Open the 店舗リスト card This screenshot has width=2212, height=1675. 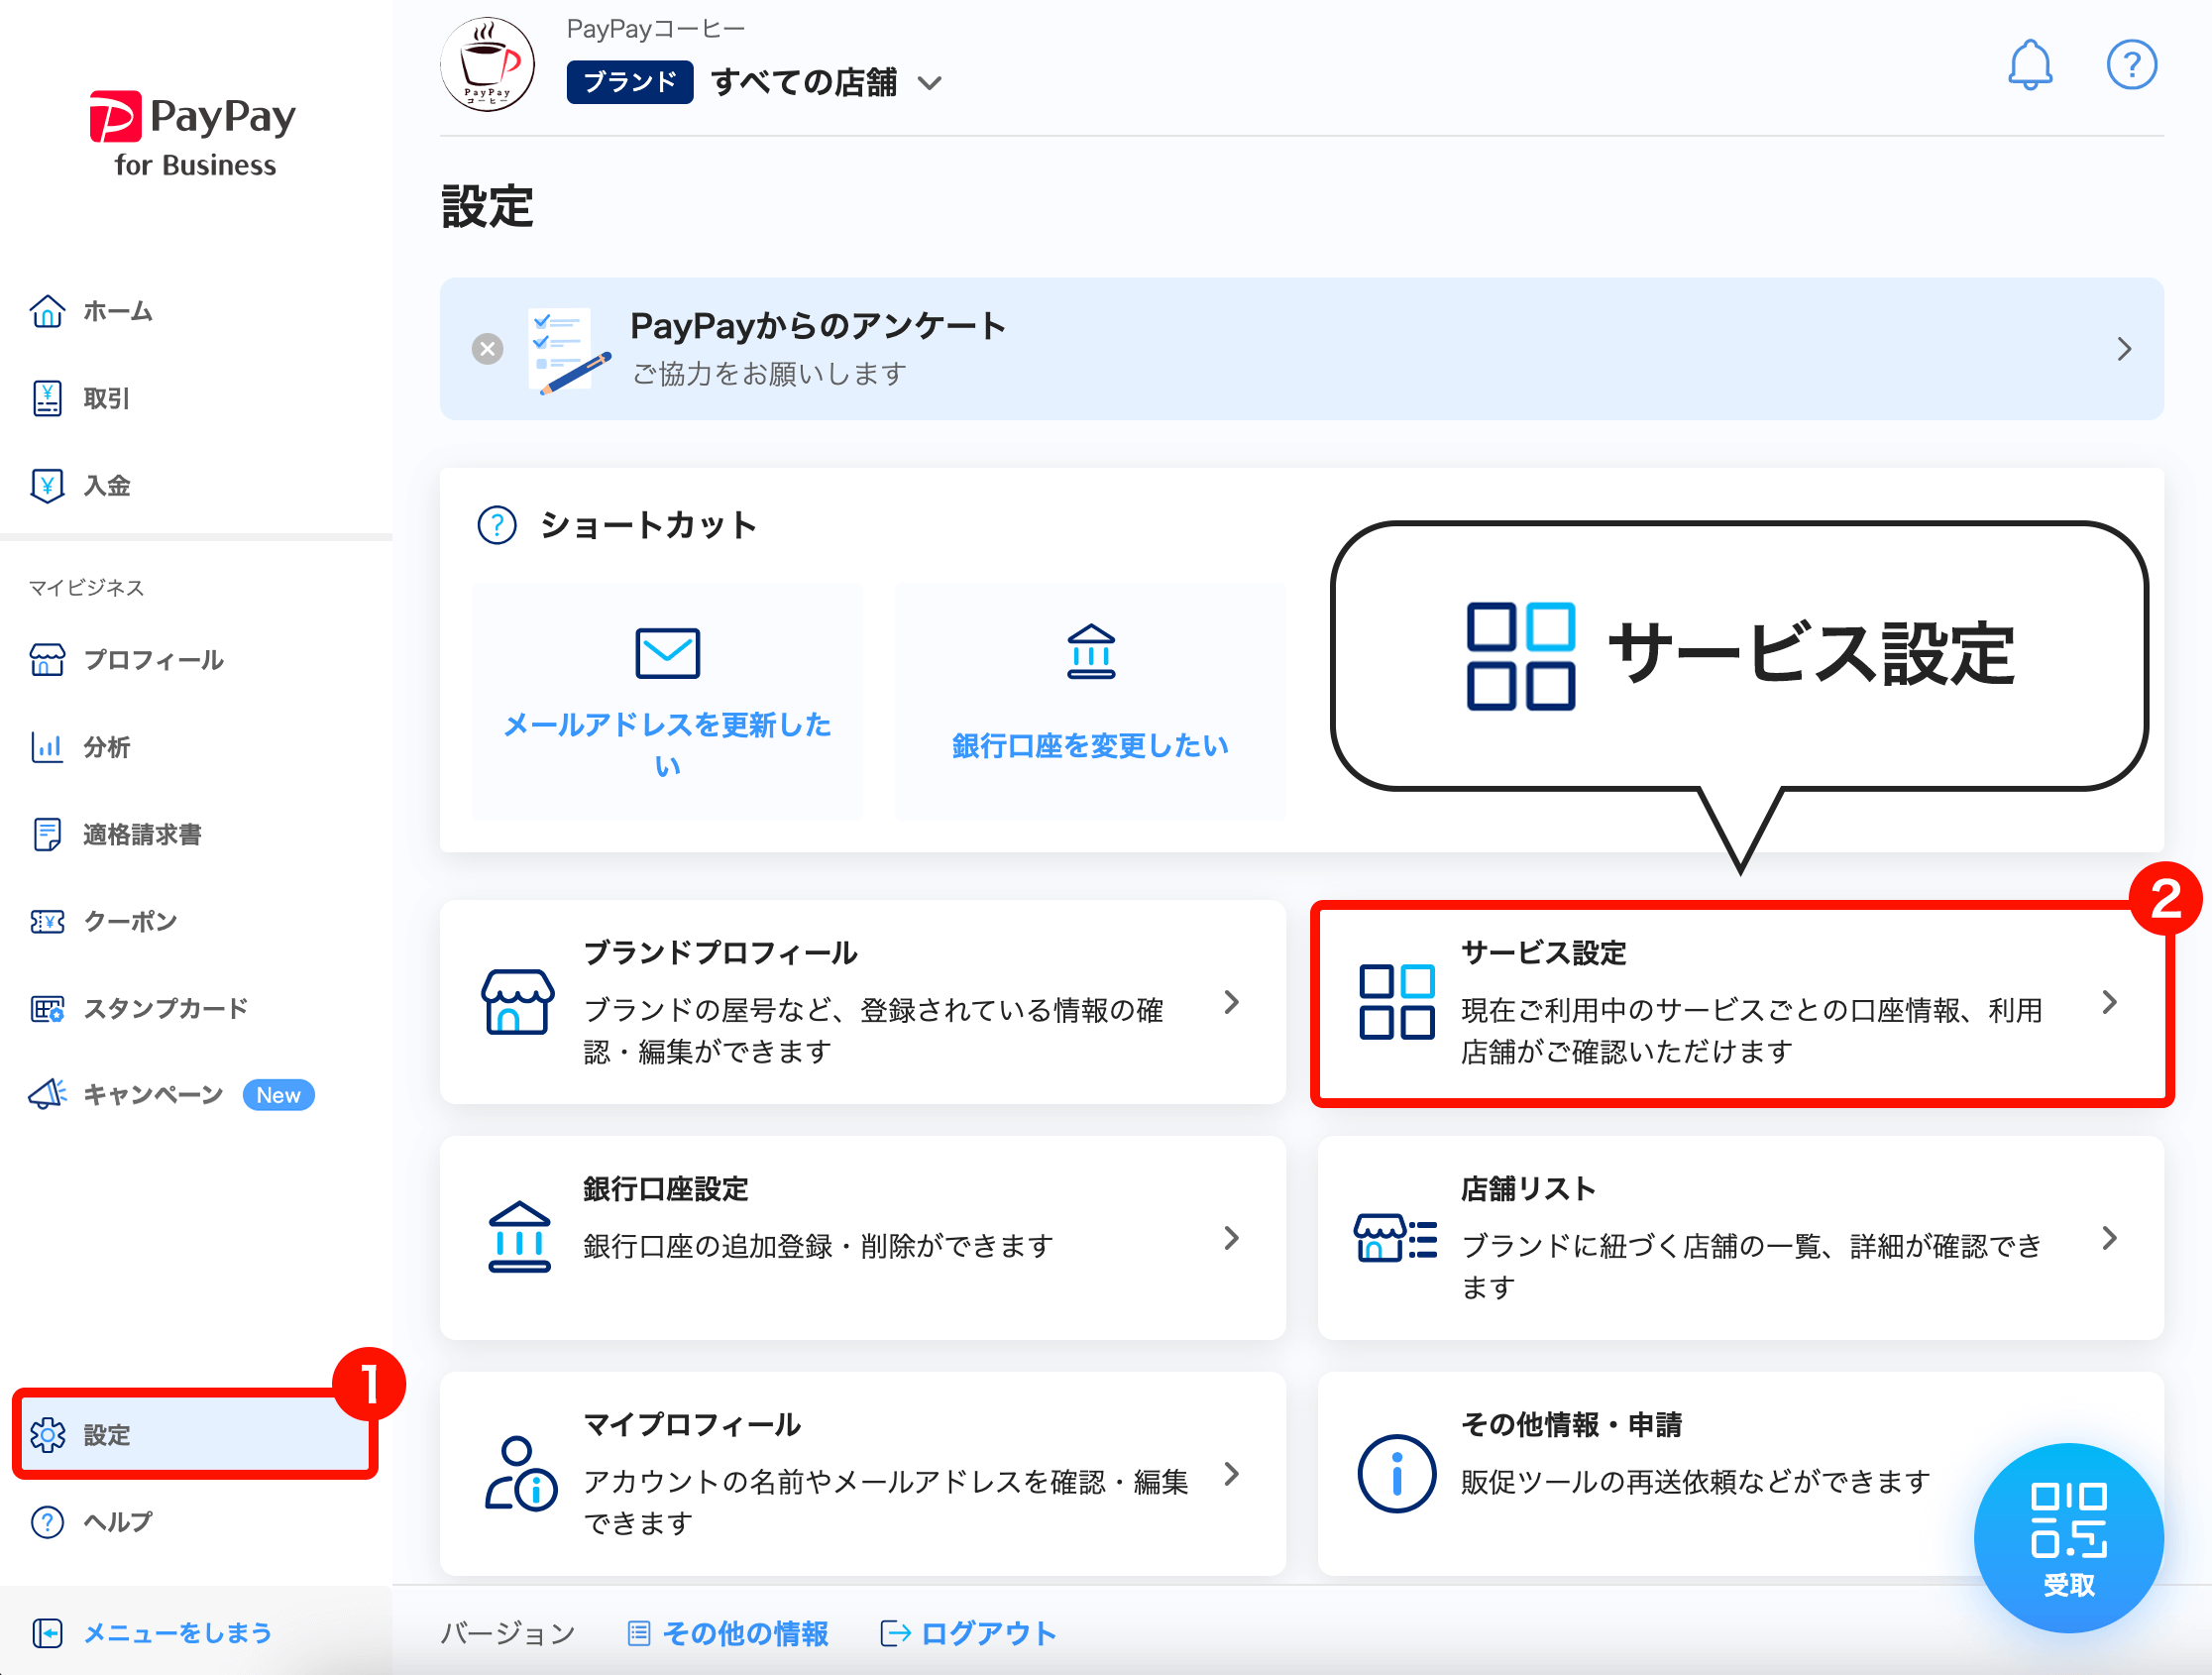1739,1237
